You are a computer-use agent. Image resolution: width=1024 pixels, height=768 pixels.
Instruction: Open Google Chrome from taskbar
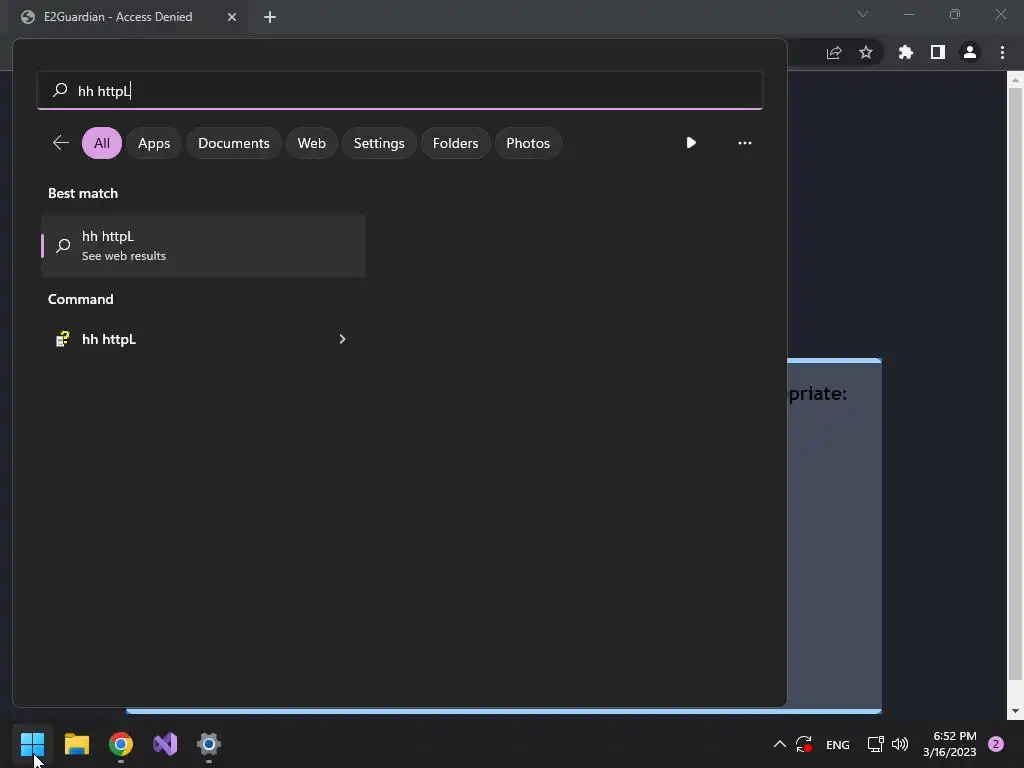click(x=121, y=744)
